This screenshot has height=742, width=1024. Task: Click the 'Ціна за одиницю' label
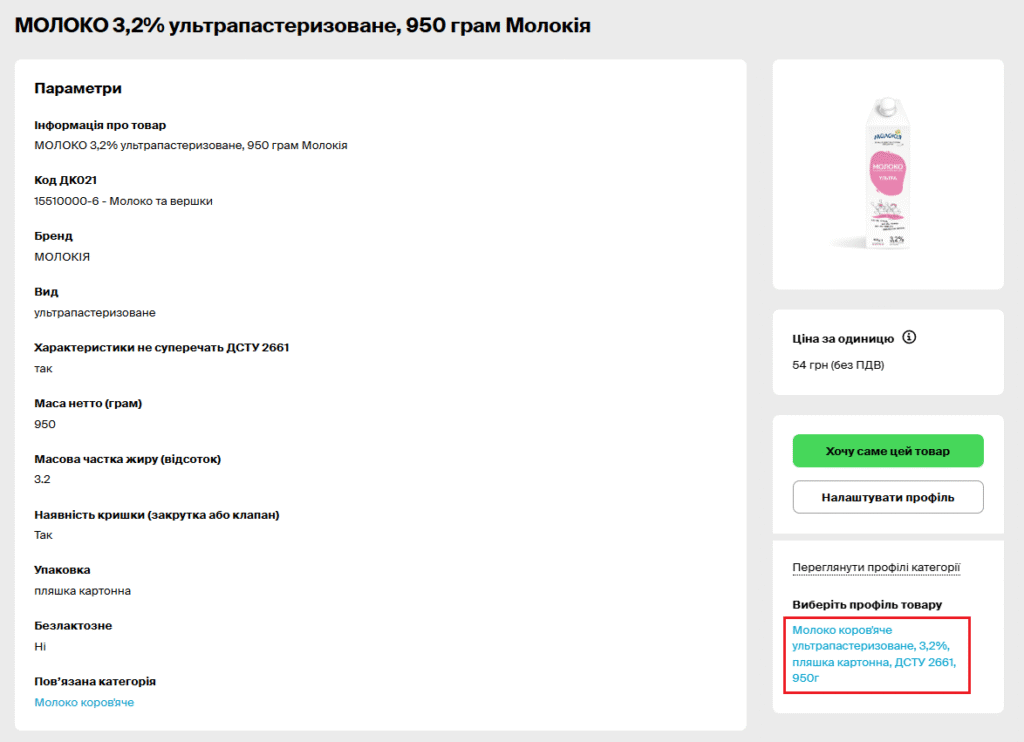point(842,338)
